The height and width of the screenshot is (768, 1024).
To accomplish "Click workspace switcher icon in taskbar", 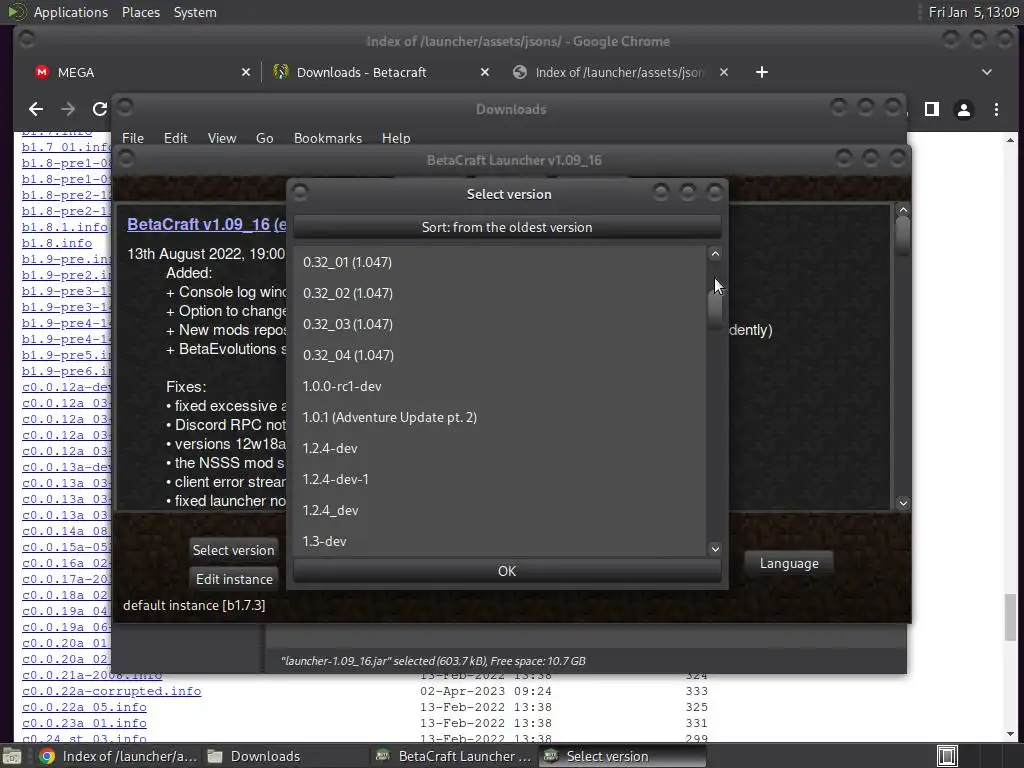I will [x=948, y=756].
